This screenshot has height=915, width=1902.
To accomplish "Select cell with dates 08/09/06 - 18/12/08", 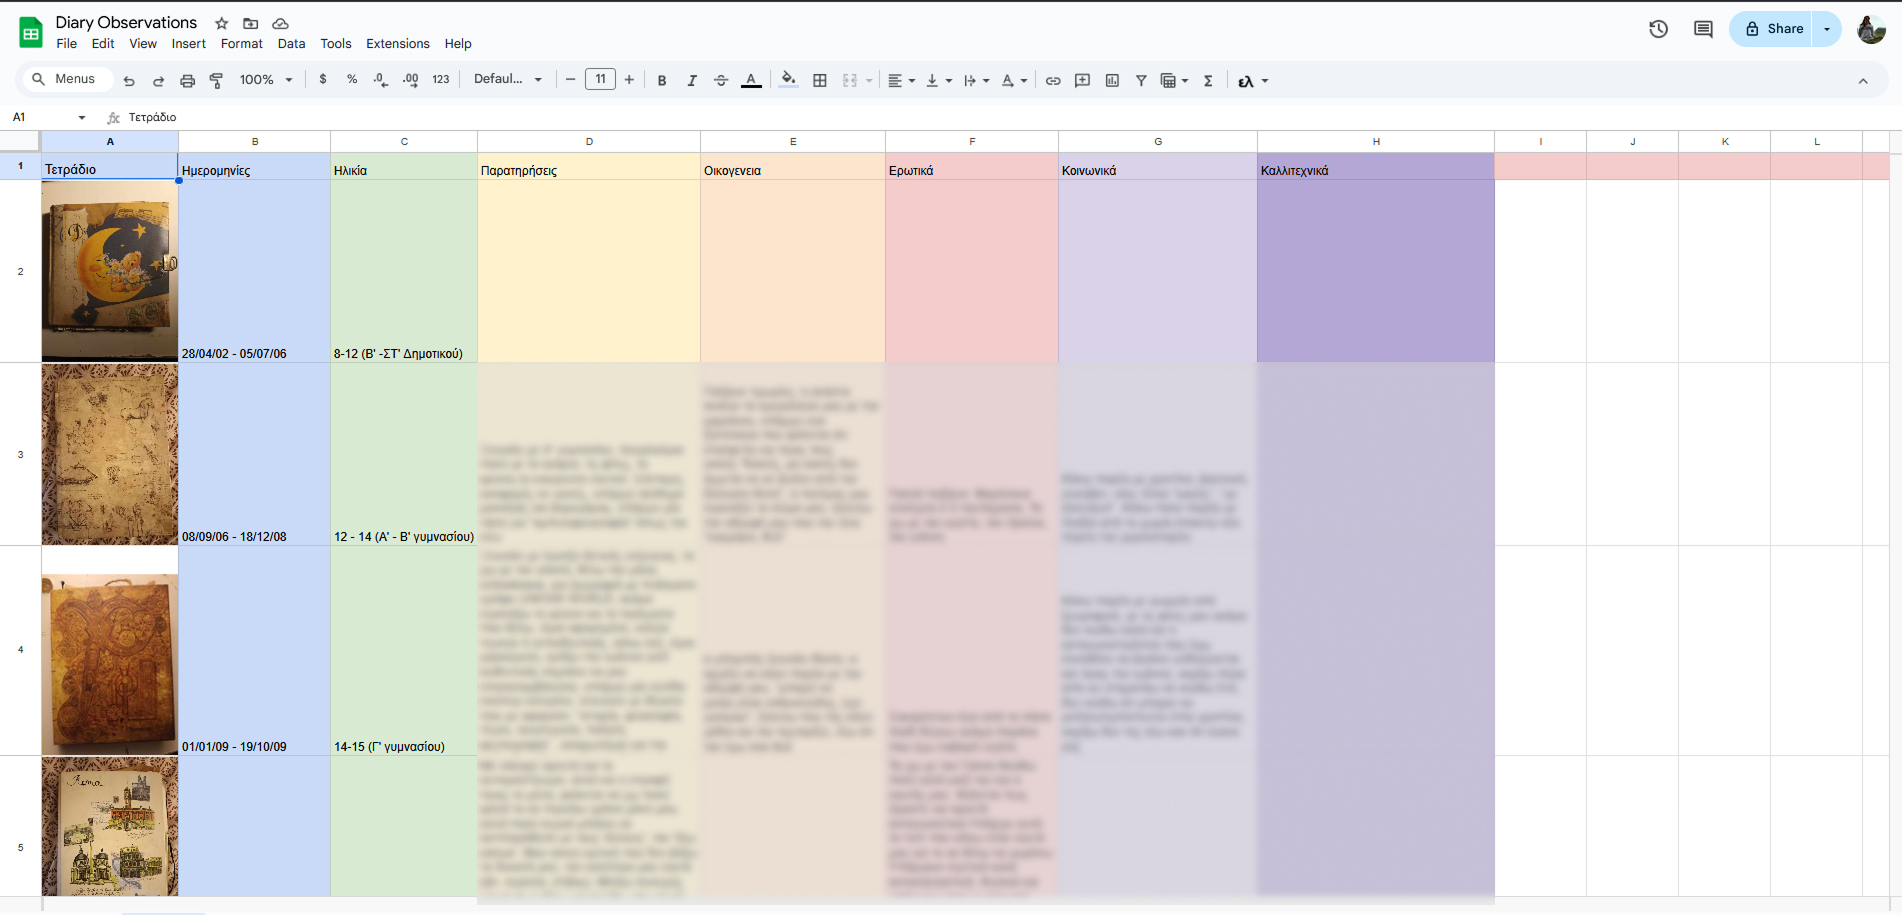I will pyautogui.click(x=254, y=454).
